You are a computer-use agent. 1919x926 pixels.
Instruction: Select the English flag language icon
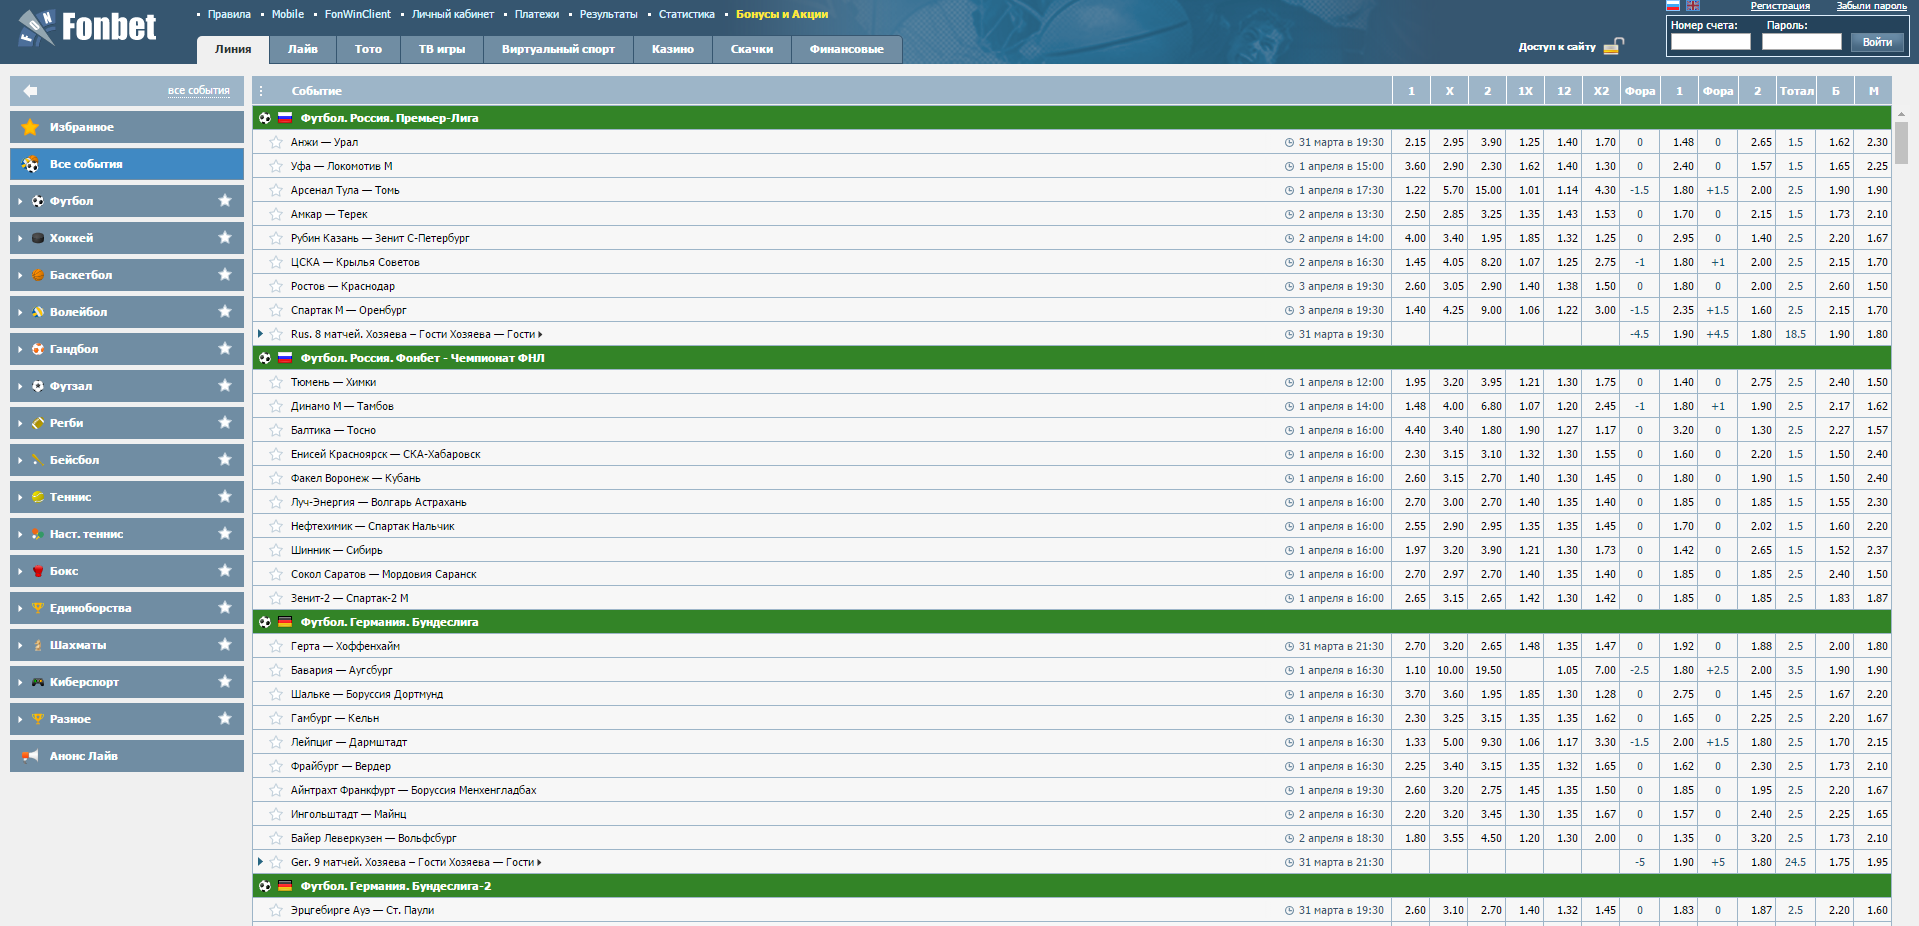[1693, 6]
